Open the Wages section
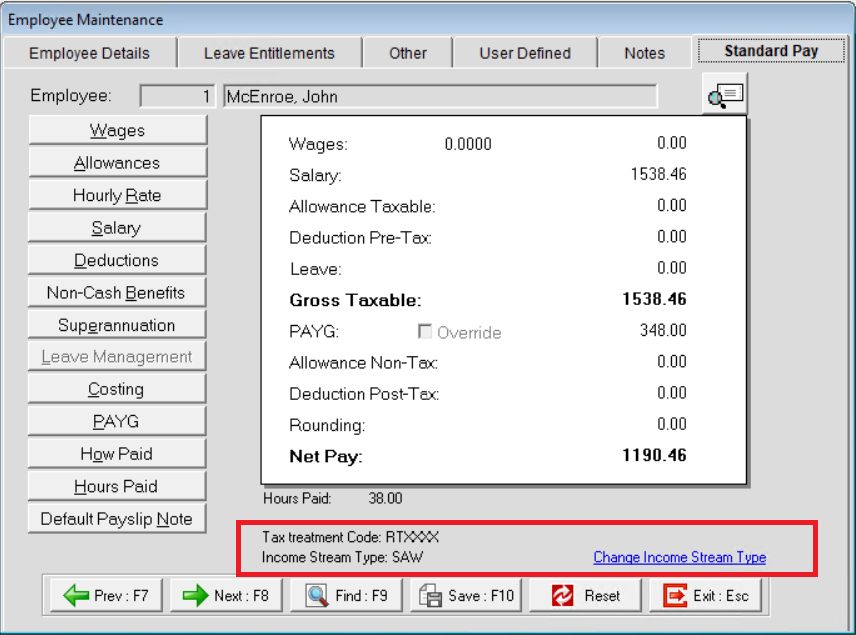 tap(117, 131)
